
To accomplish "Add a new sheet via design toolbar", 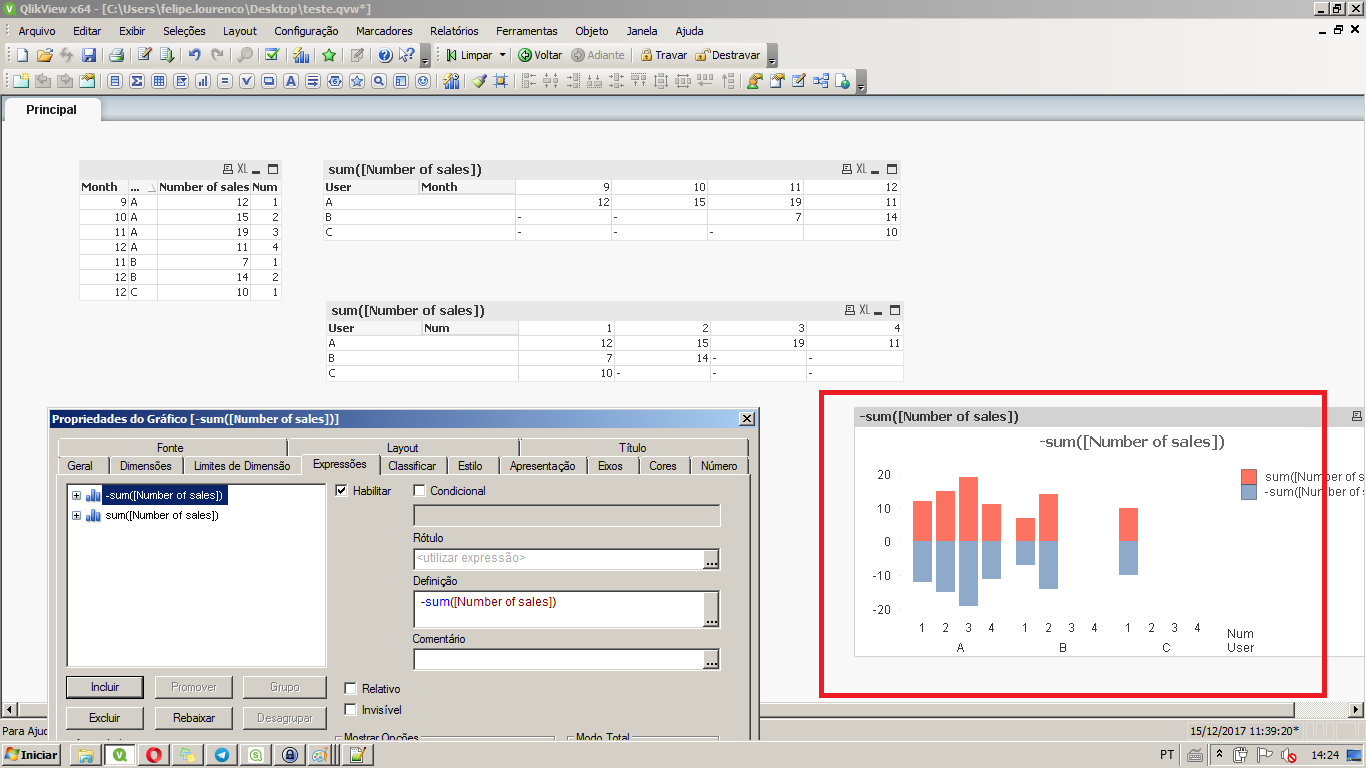I will (x=21, y=81).
